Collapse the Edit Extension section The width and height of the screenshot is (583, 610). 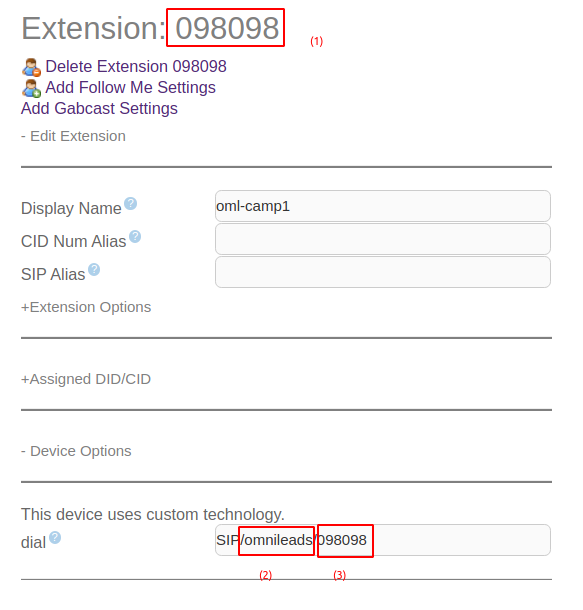[73, 136]
